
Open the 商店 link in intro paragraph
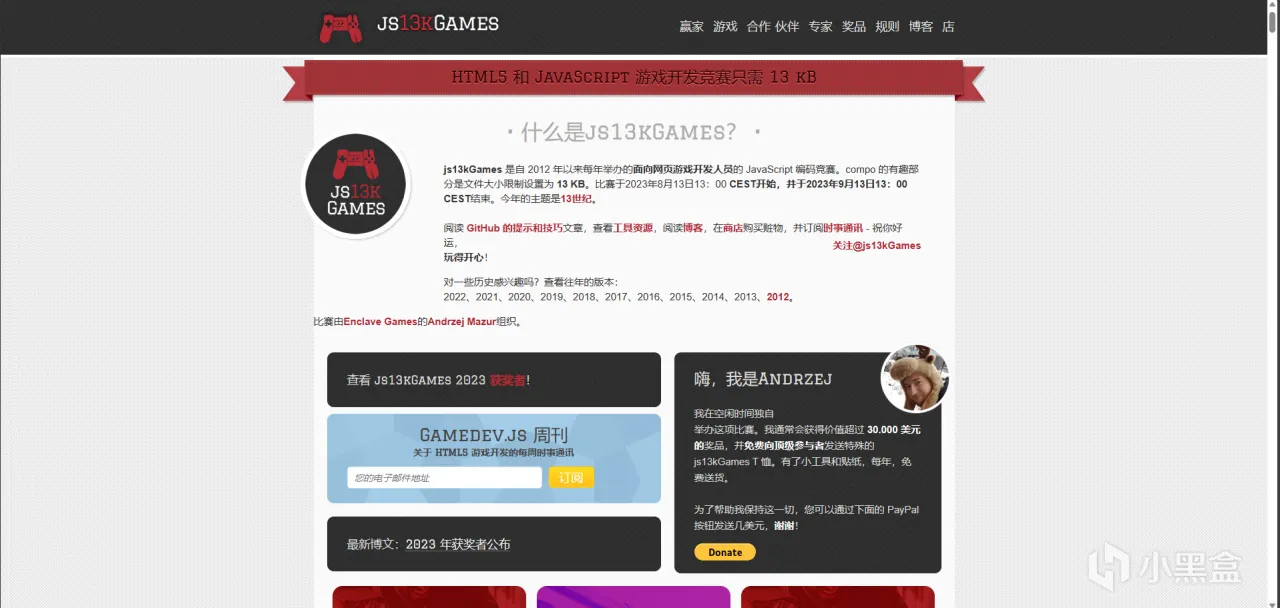point(733,228)
